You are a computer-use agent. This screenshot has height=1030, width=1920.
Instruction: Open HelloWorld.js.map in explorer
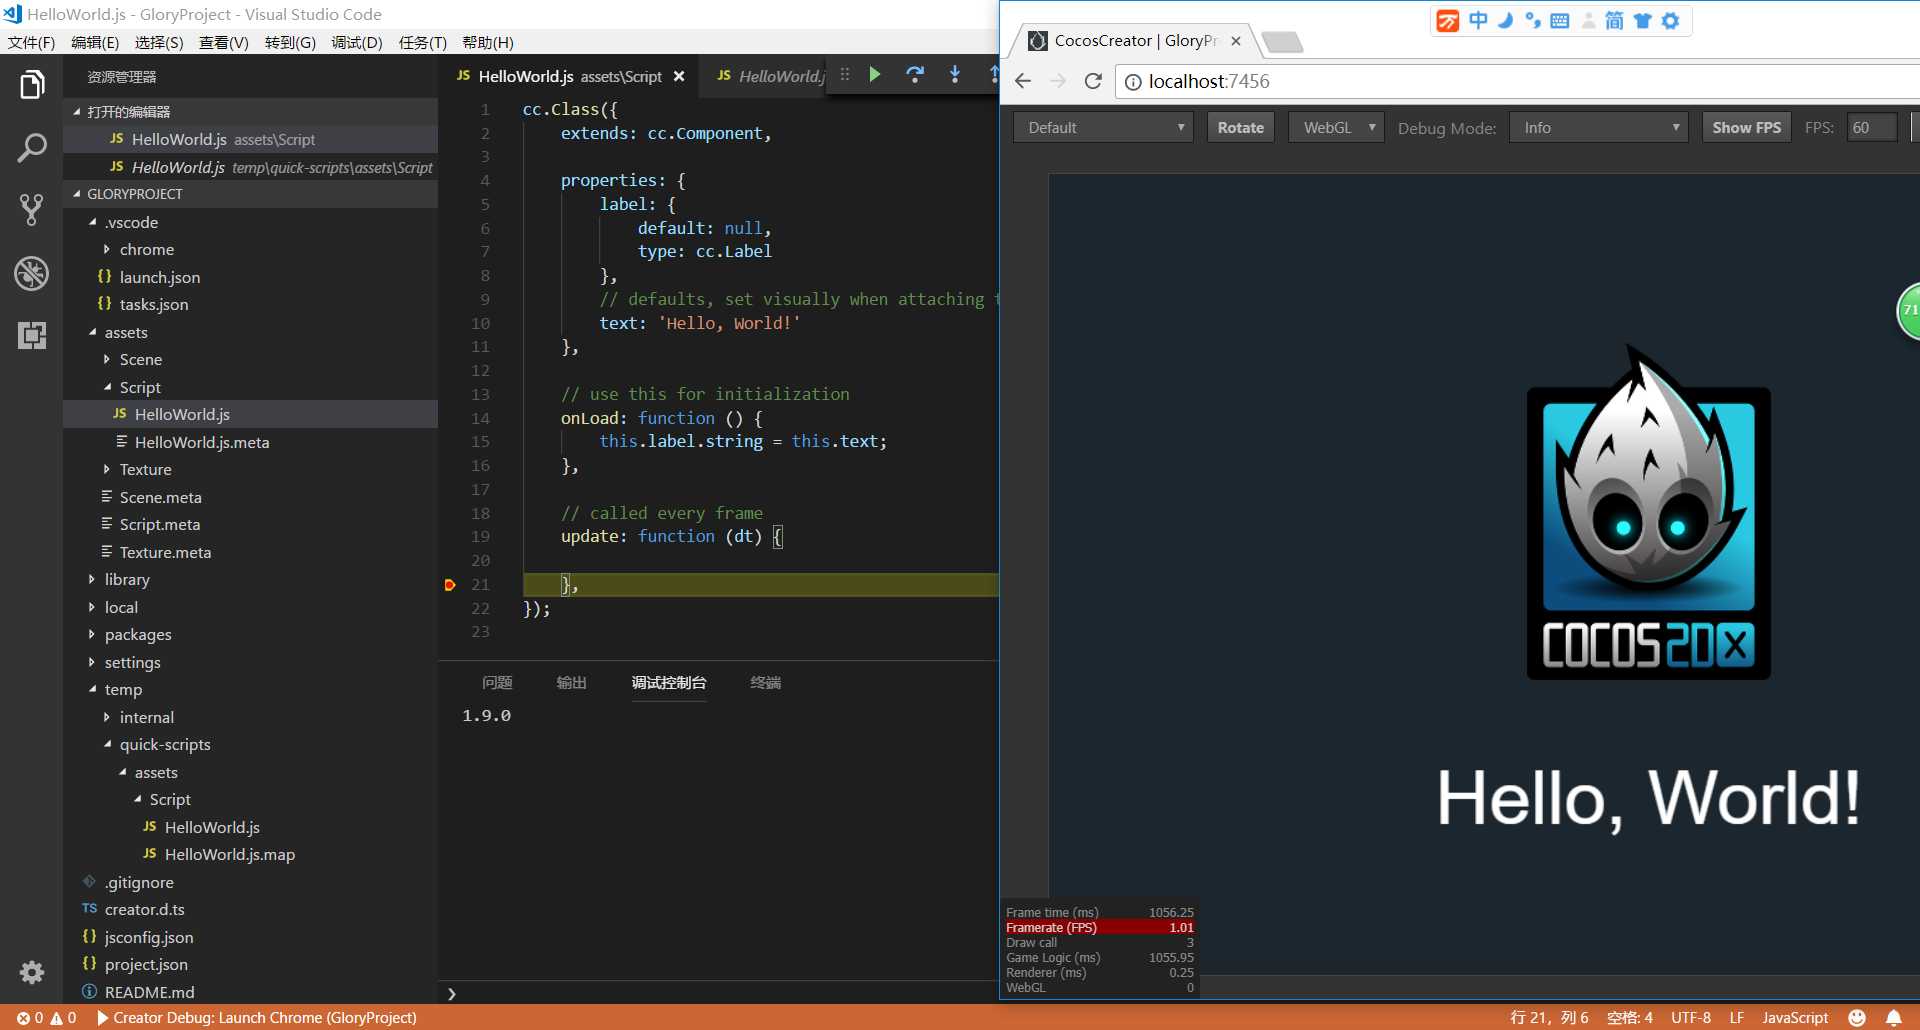229,855
